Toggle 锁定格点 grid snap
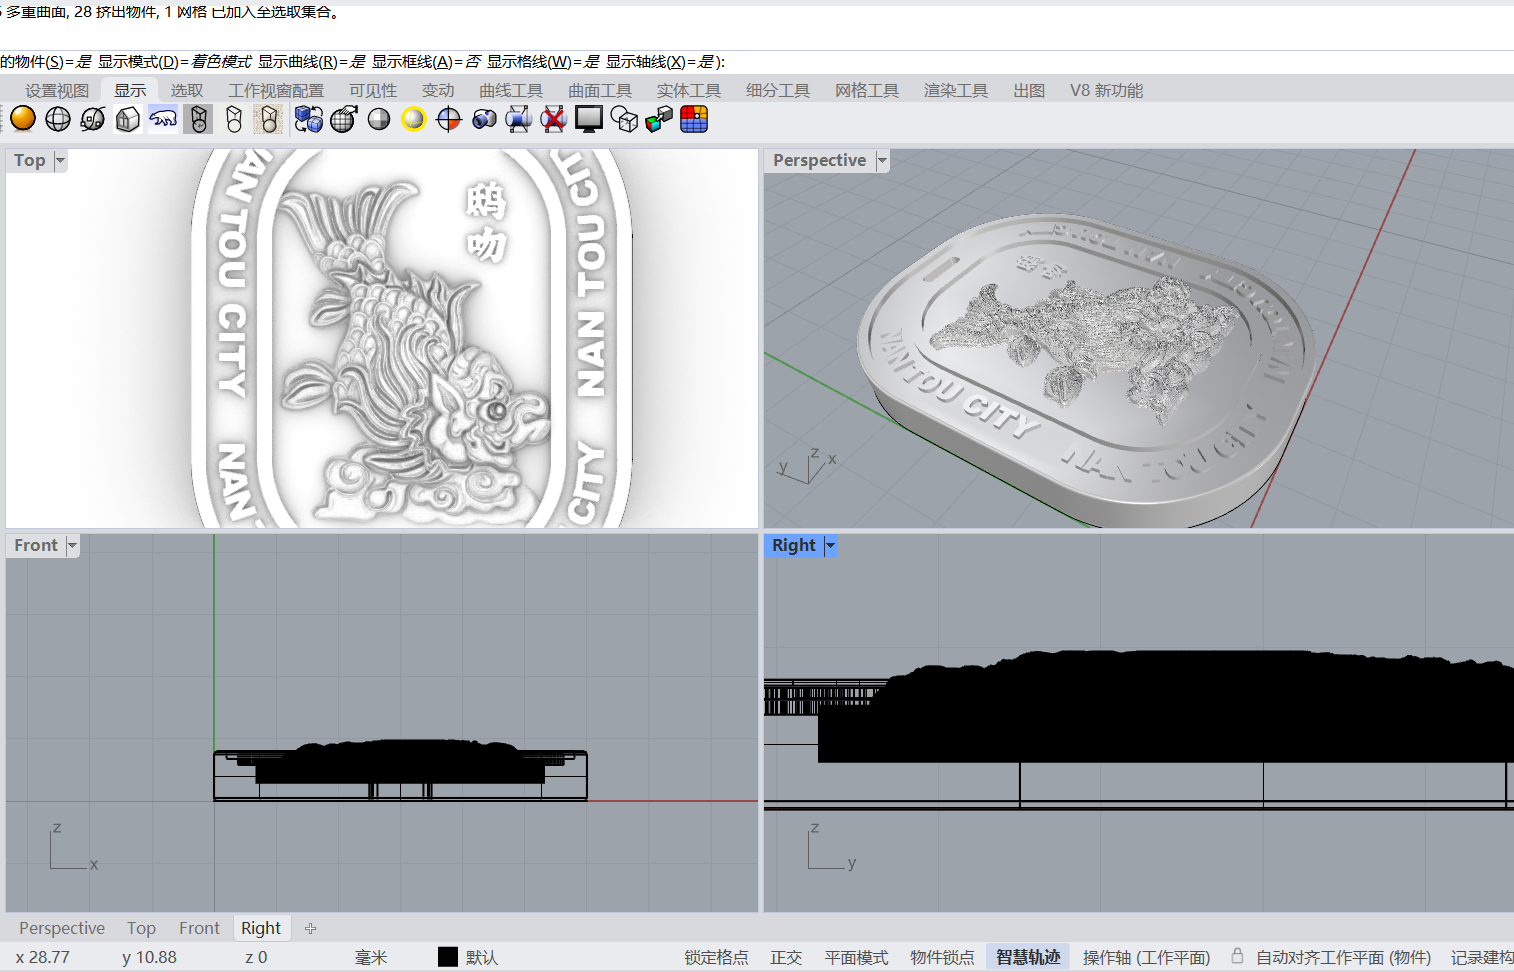 click(716, 957)
